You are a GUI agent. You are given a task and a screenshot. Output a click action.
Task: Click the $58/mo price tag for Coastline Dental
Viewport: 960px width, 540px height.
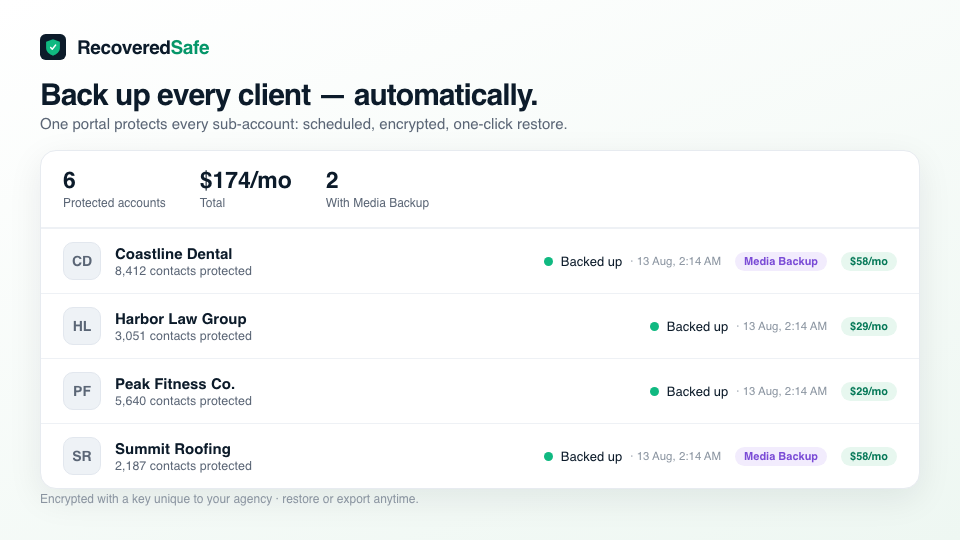coord(869,261)
